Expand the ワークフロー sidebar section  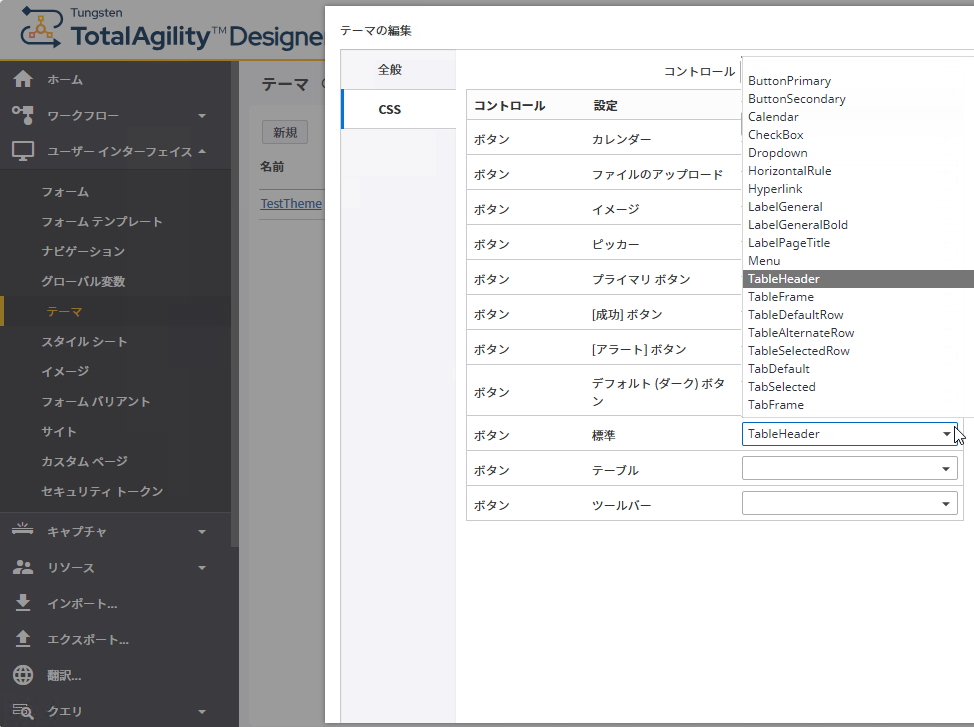click(201, 116)
